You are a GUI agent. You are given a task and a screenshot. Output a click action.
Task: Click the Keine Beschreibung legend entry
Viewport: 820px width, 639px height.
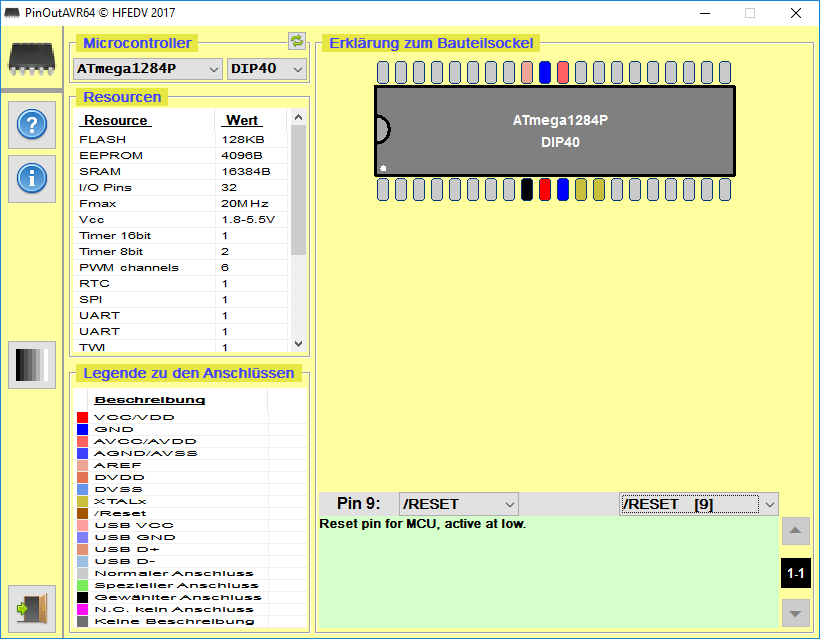pos(174,622)
